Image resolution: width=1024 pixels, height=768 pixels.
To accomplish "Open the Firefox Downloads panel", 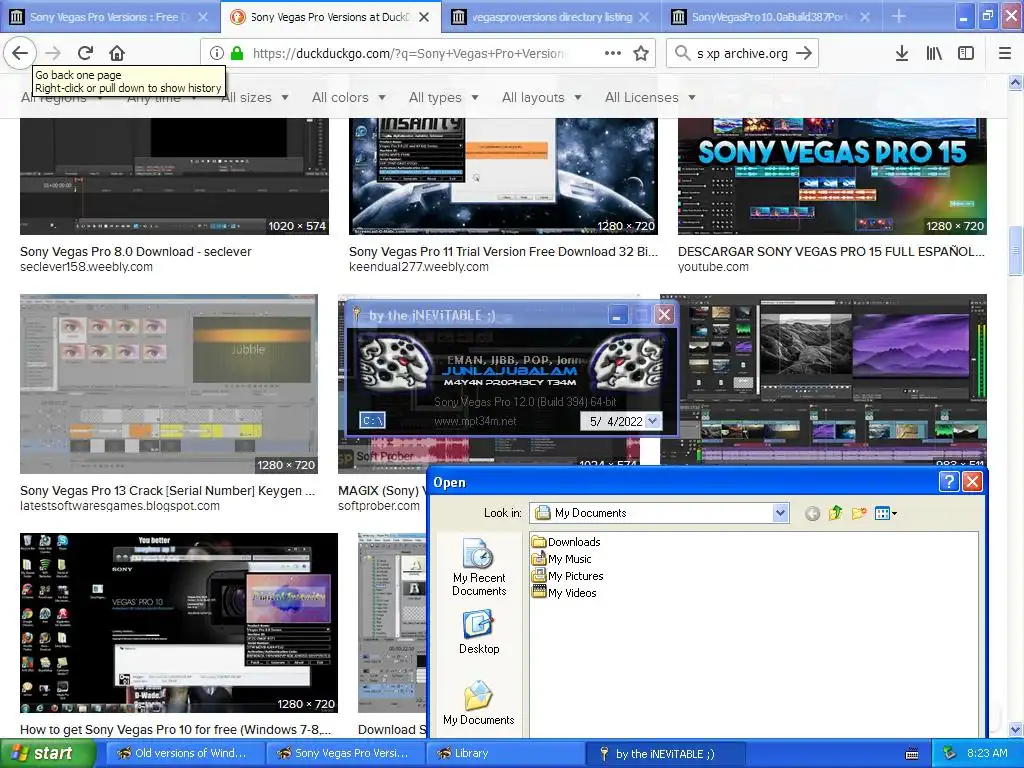I will click(x=901, y=53).
